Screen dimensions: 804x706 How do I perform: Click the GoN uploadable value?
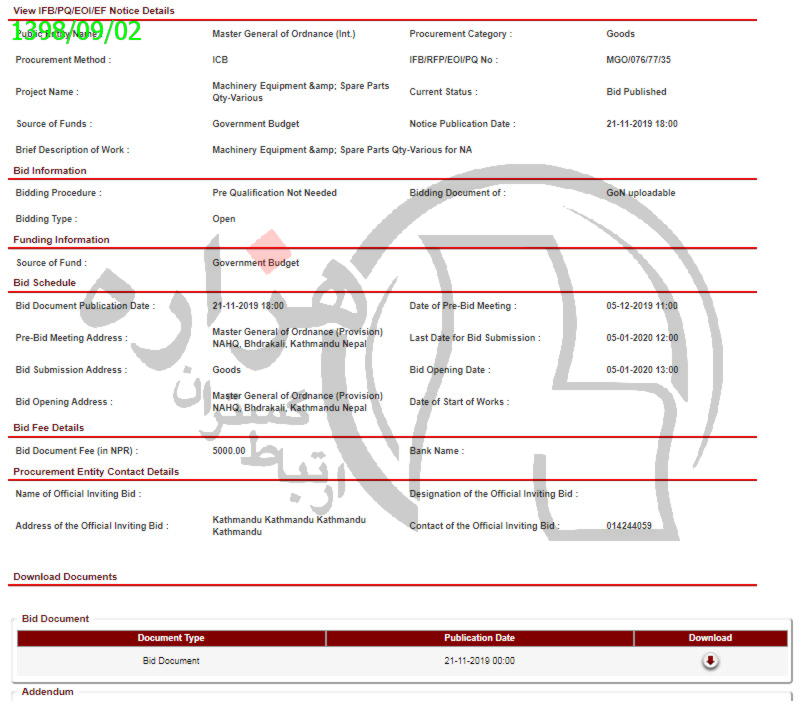[x=640, y=193]
